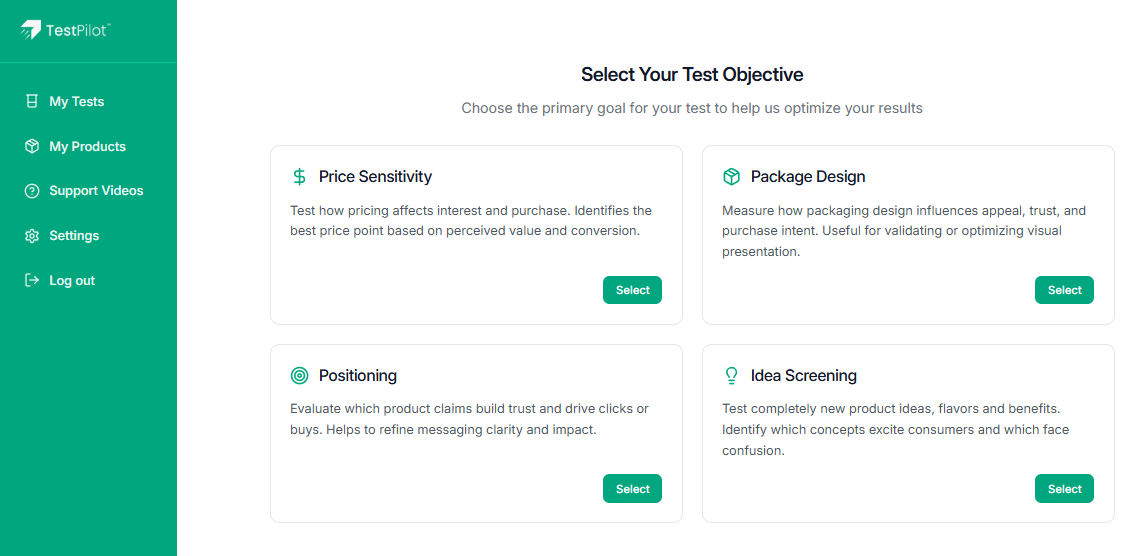Screen dimensions: 1146x556
Task: Click the Positioning target icon
Action: click(x=299, y=376)
